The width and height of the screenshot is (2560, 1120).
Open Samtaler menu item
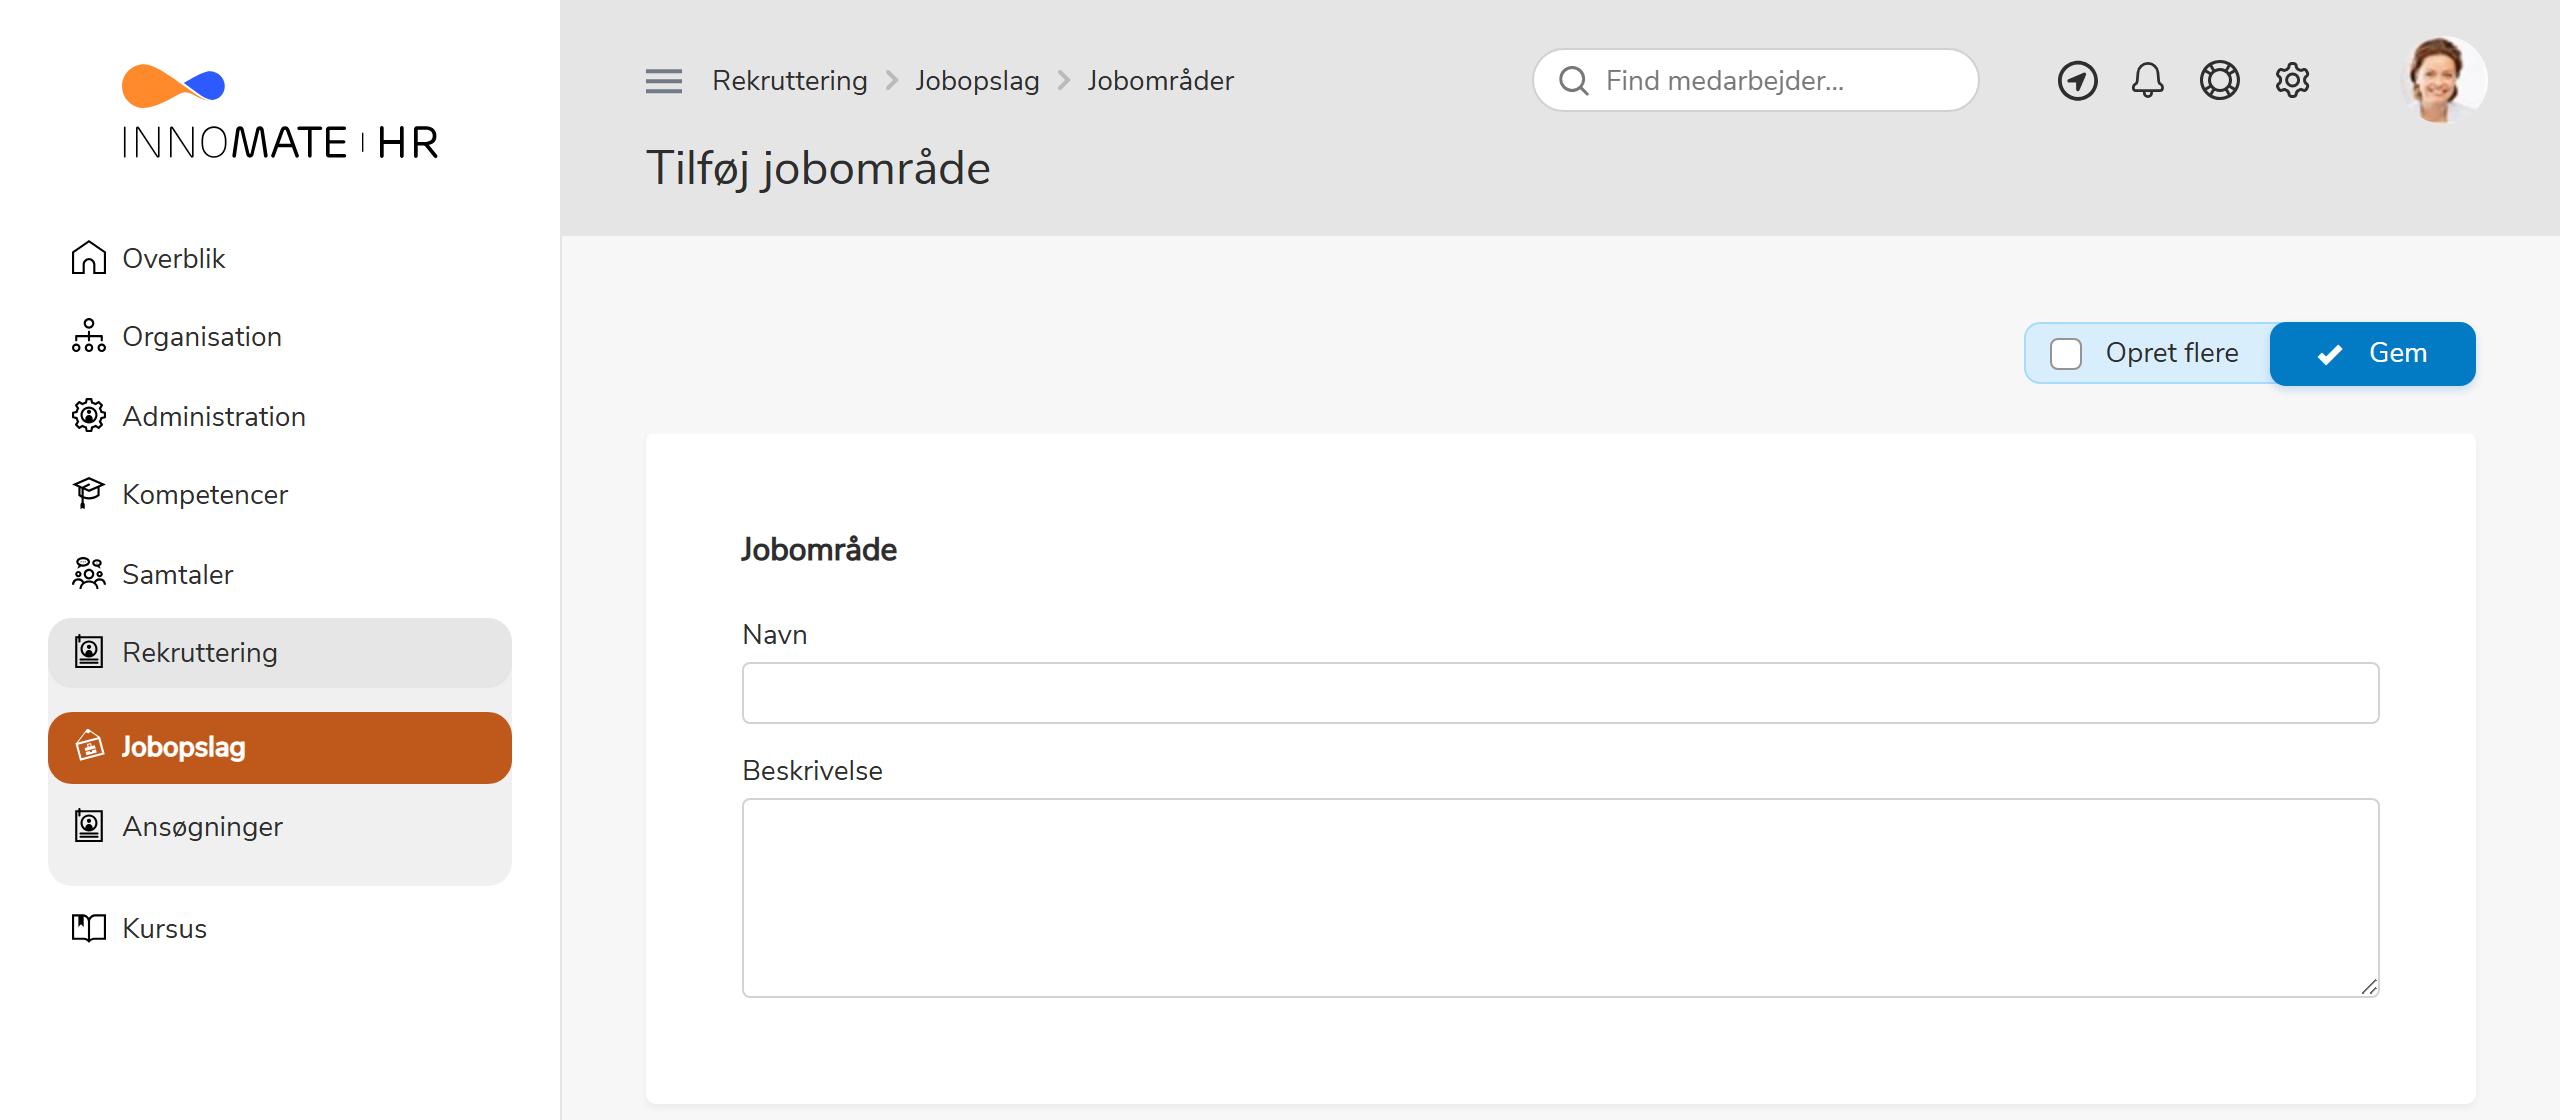click(x=280, y=573)
